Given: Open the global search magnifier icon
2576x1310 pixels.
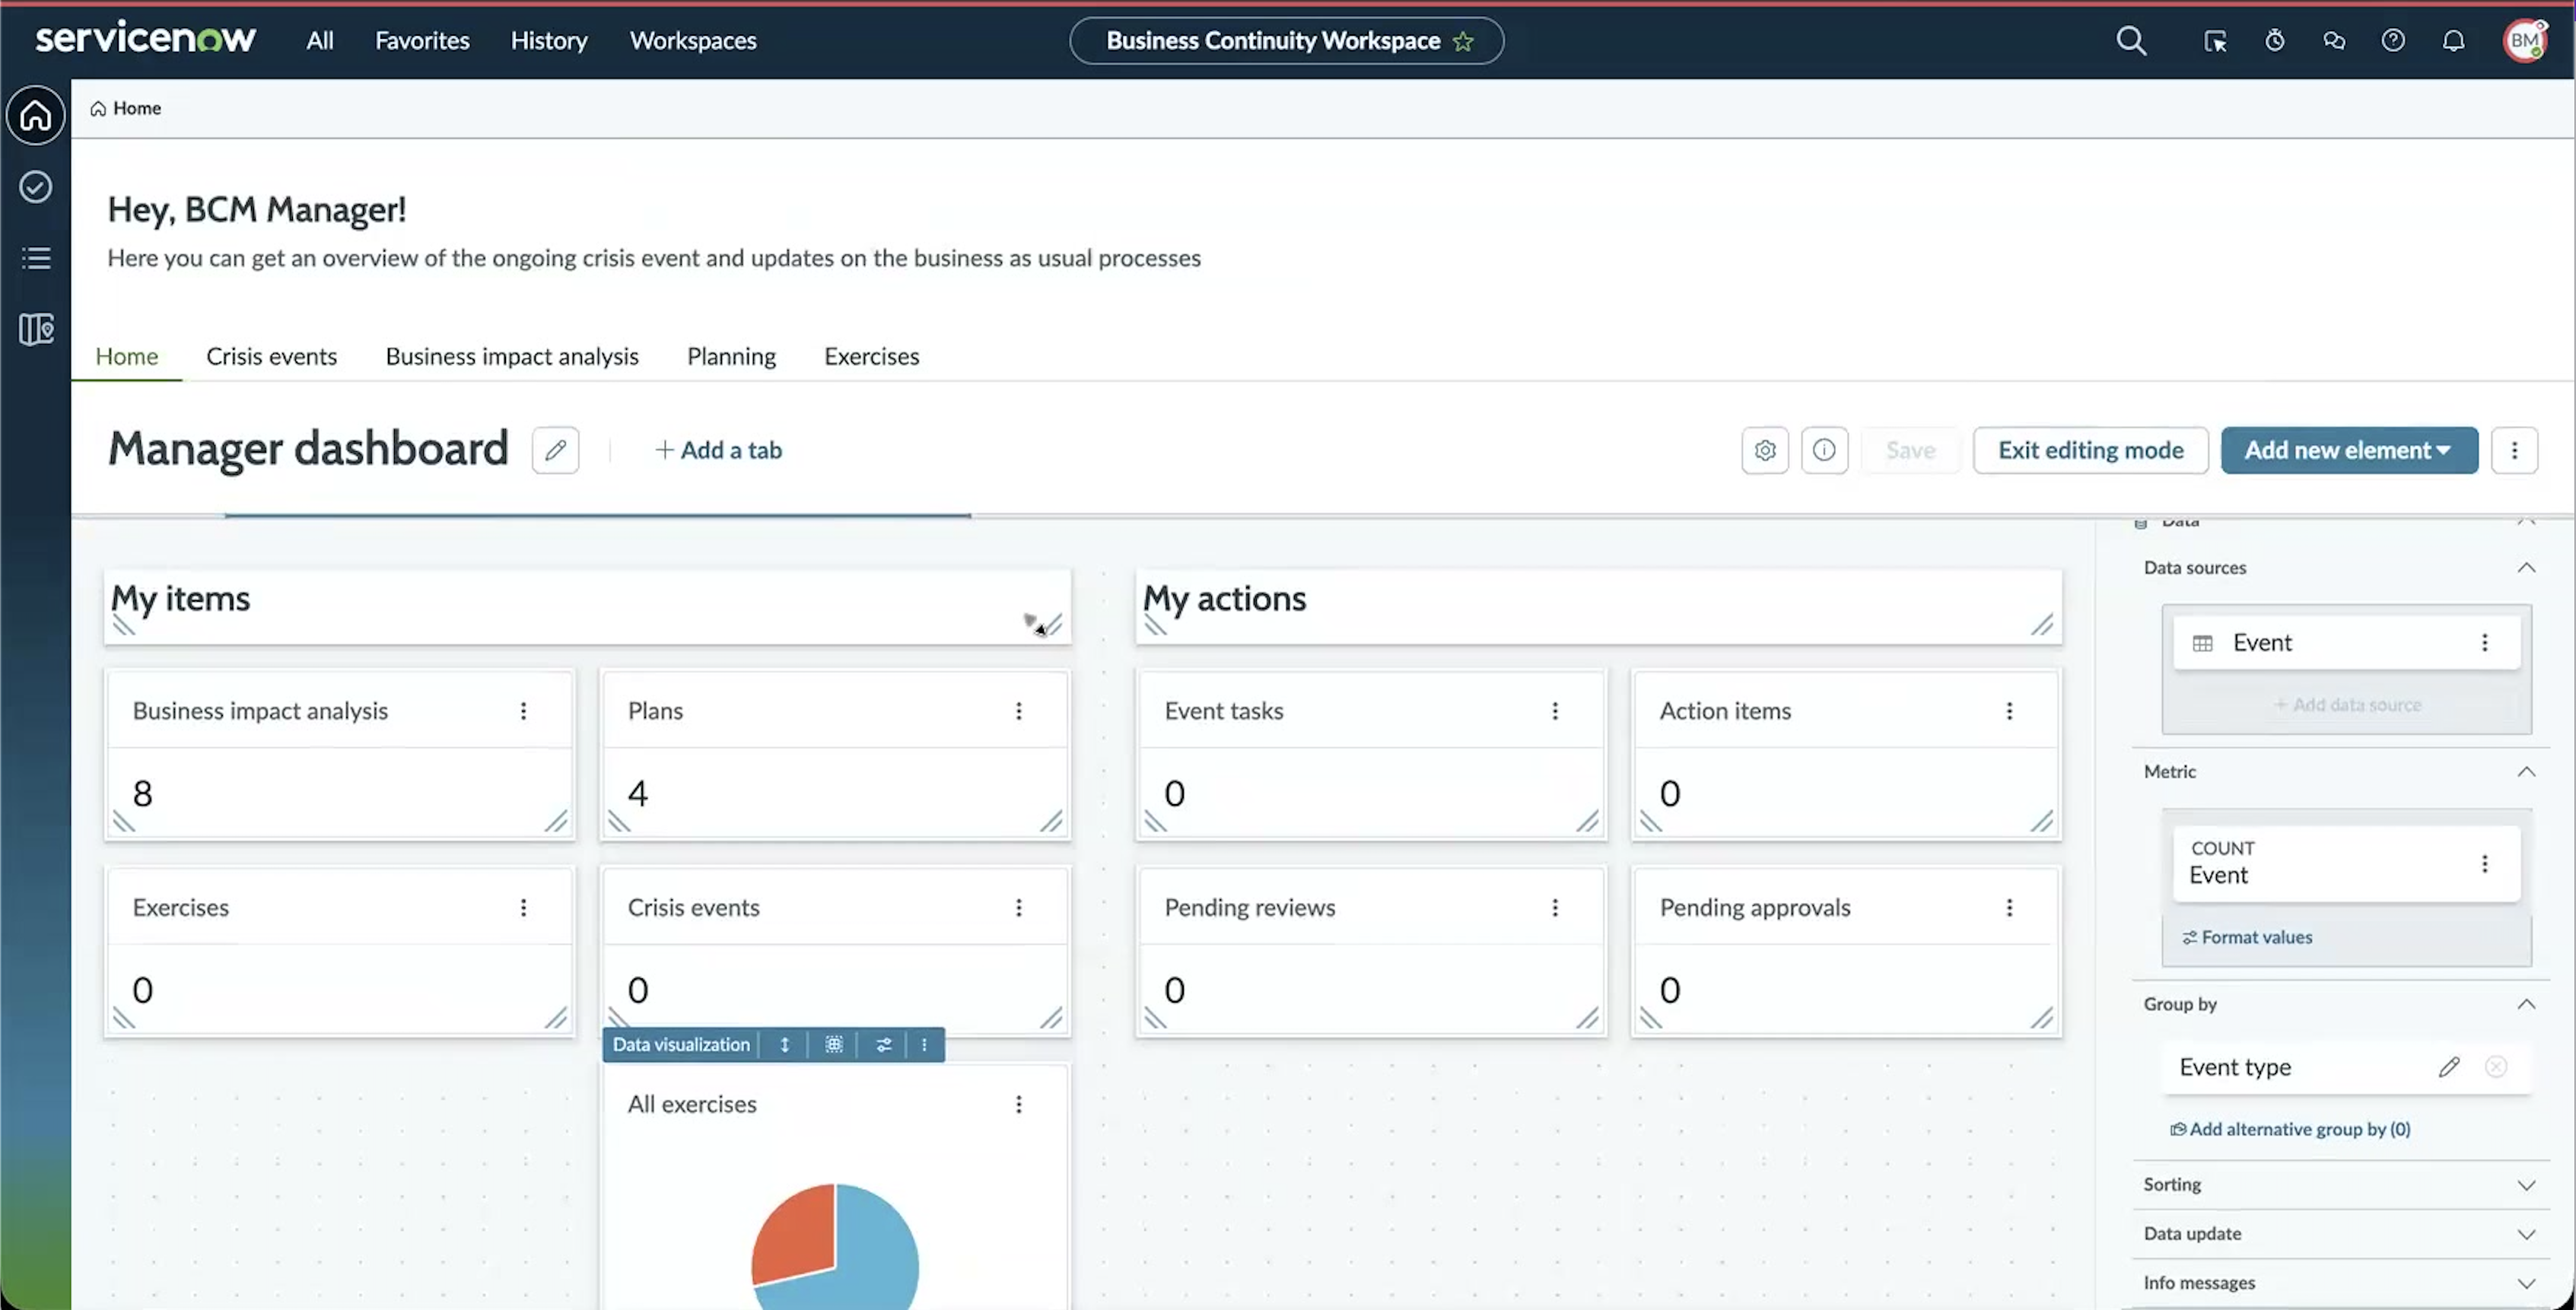Looking at the screenshot, I should (2131, 40).
